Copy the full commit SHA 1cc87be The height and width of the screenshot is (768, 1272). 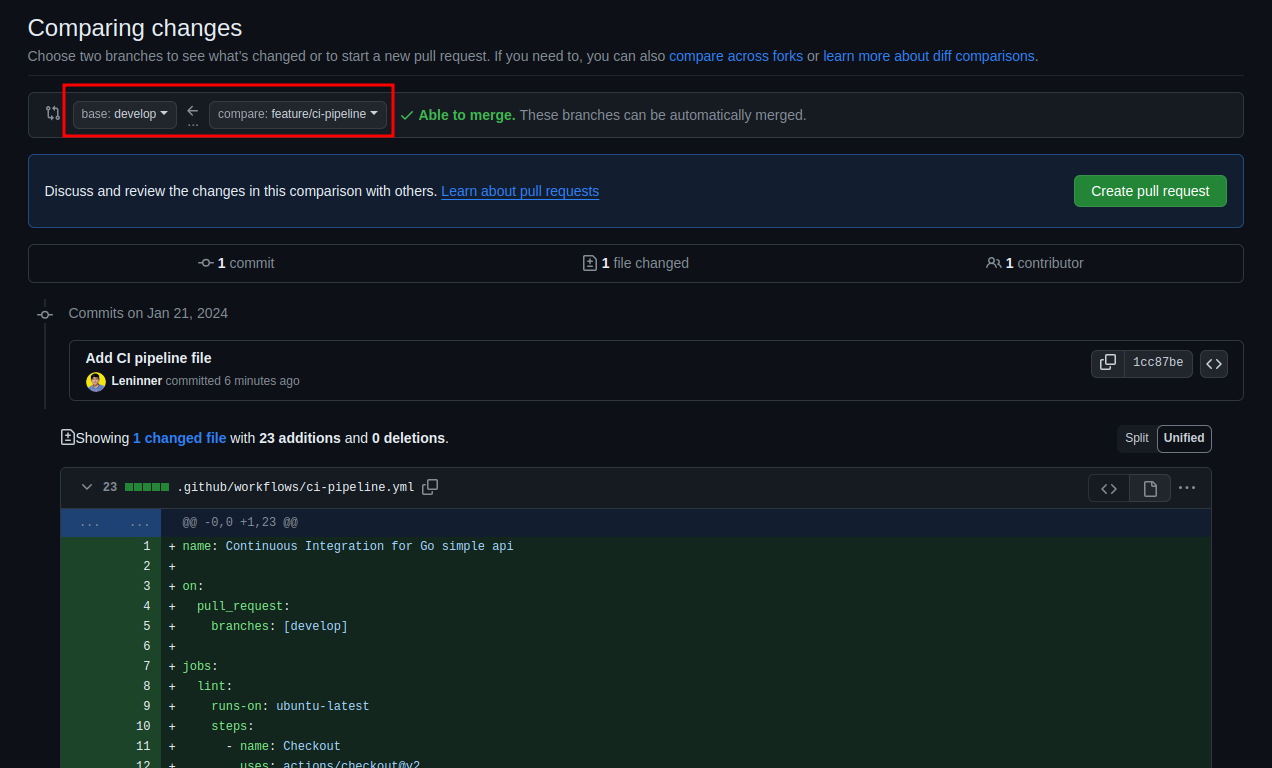1108,363
